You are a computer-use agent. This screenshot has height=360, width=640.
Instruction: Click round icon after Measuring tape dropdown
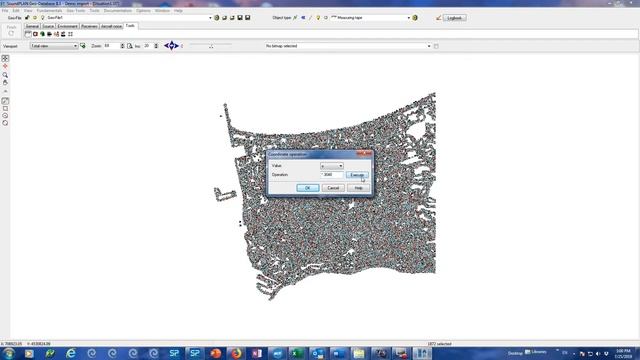(x=415, y=18)
